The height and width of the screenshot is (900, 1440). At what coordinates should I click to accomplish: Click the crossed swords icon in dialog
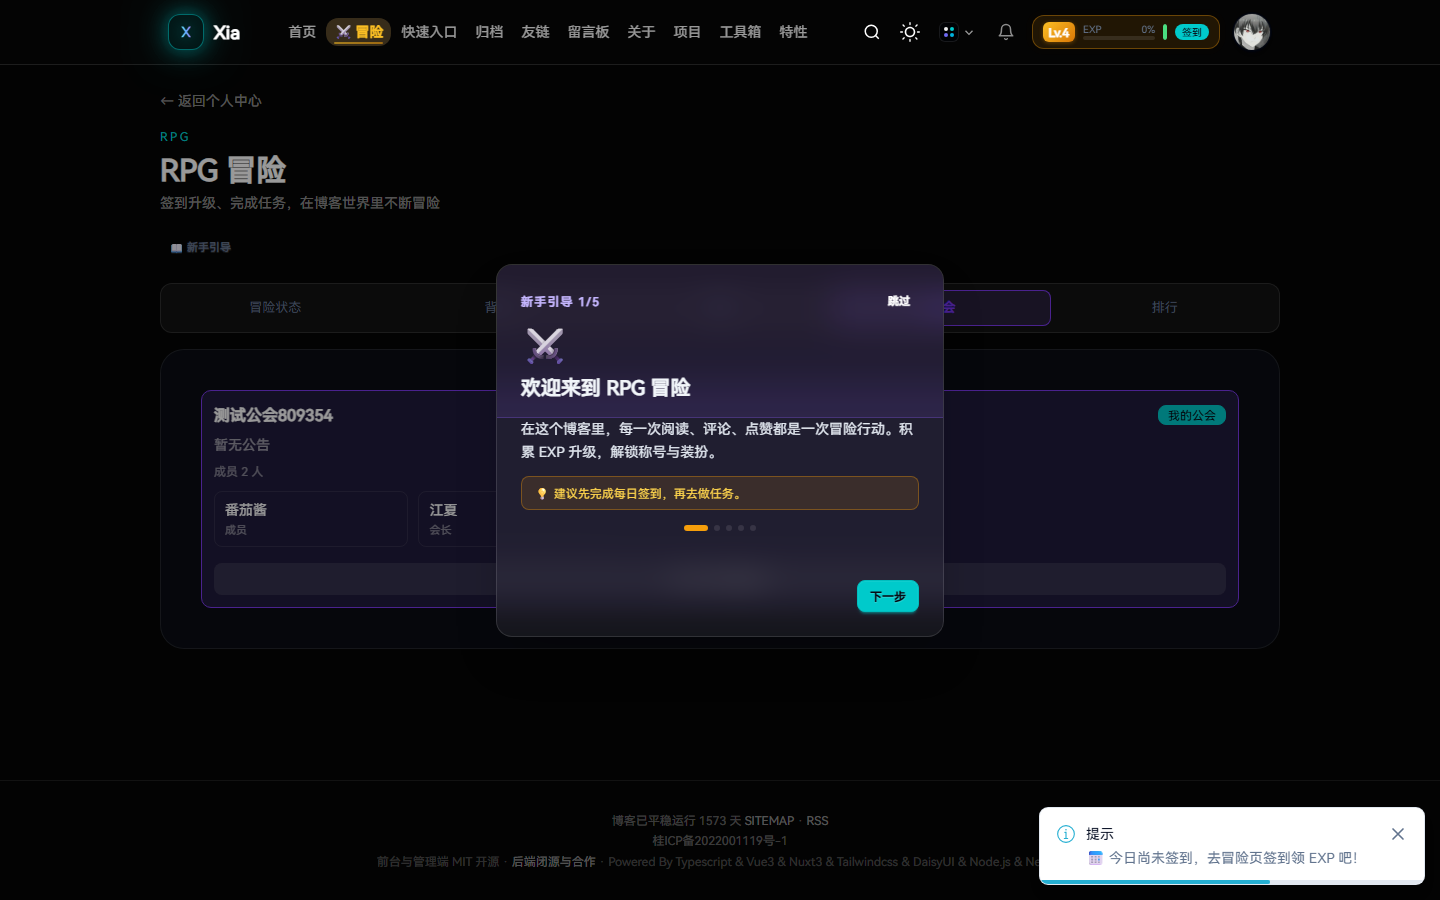pyautogui.click(x=545, y=346)
